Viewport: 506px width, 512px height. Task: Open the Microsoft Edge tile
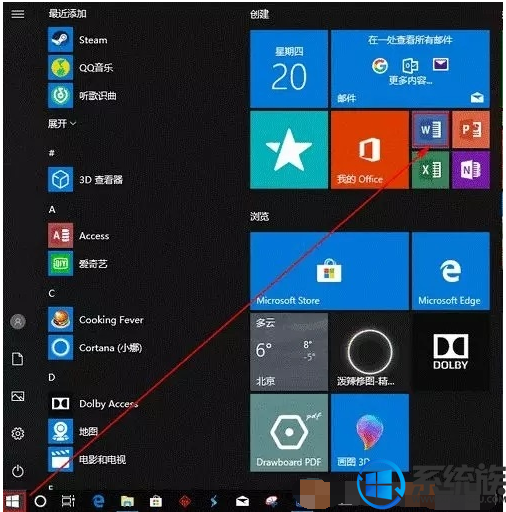point(451,271)
